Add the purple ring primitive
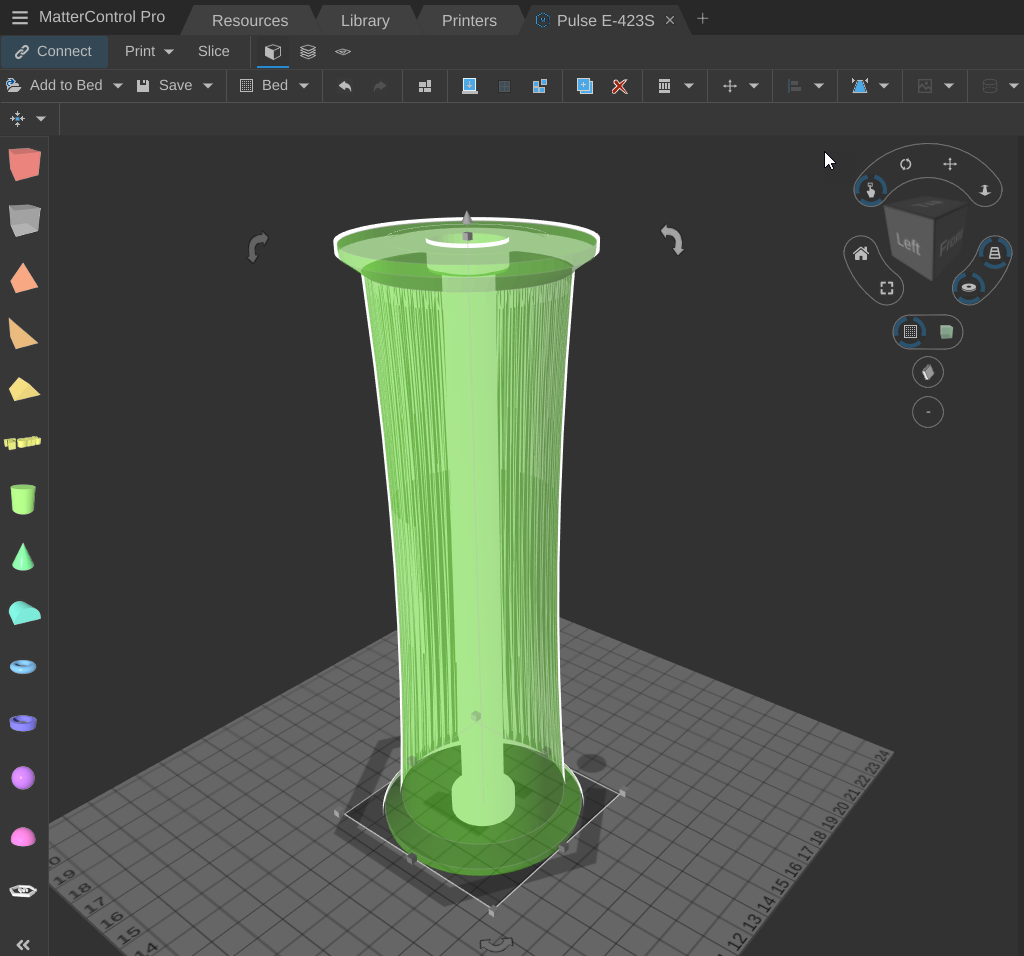This screenshot has width=1024, height=956. (x=23, y=723)
